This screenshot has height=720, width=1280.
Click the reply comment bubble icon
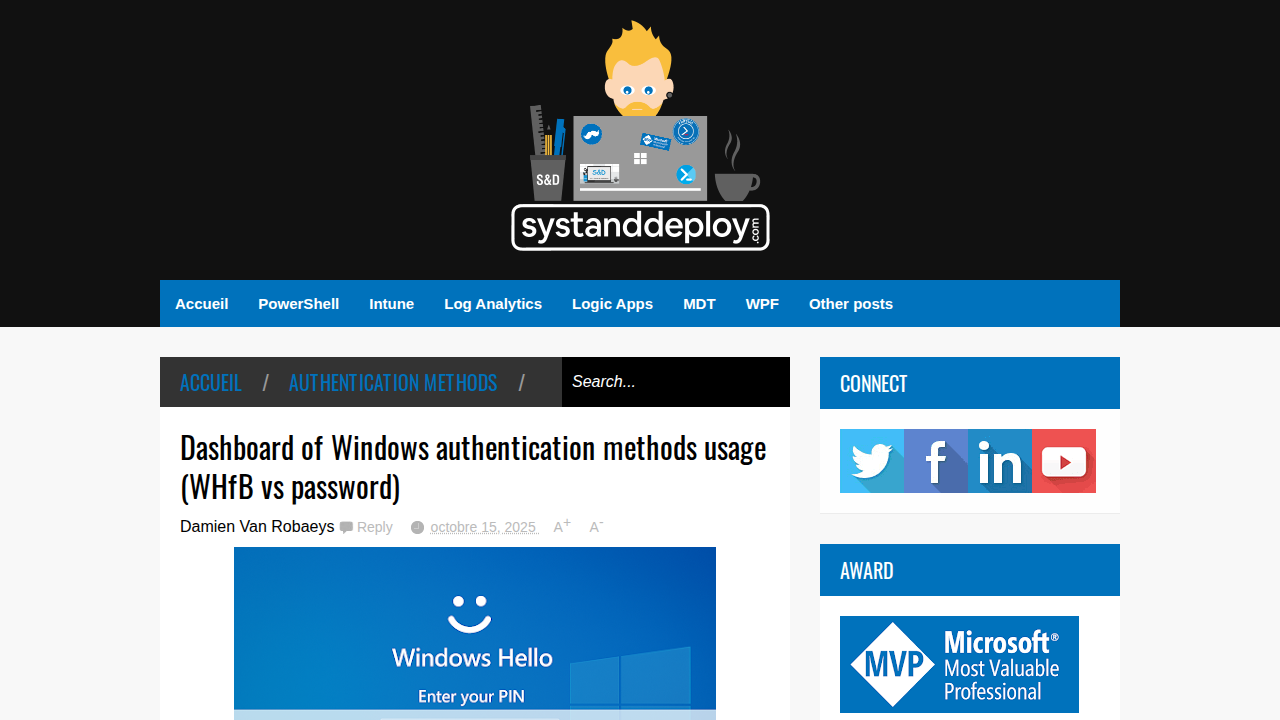coord(346,527)
